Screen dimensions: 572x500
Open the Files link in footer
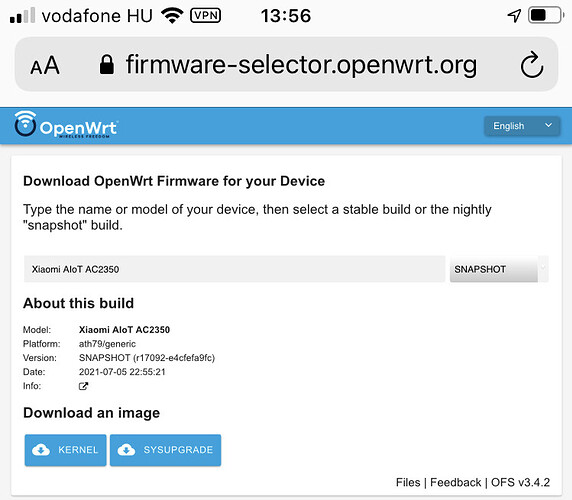tap(408, 482)
